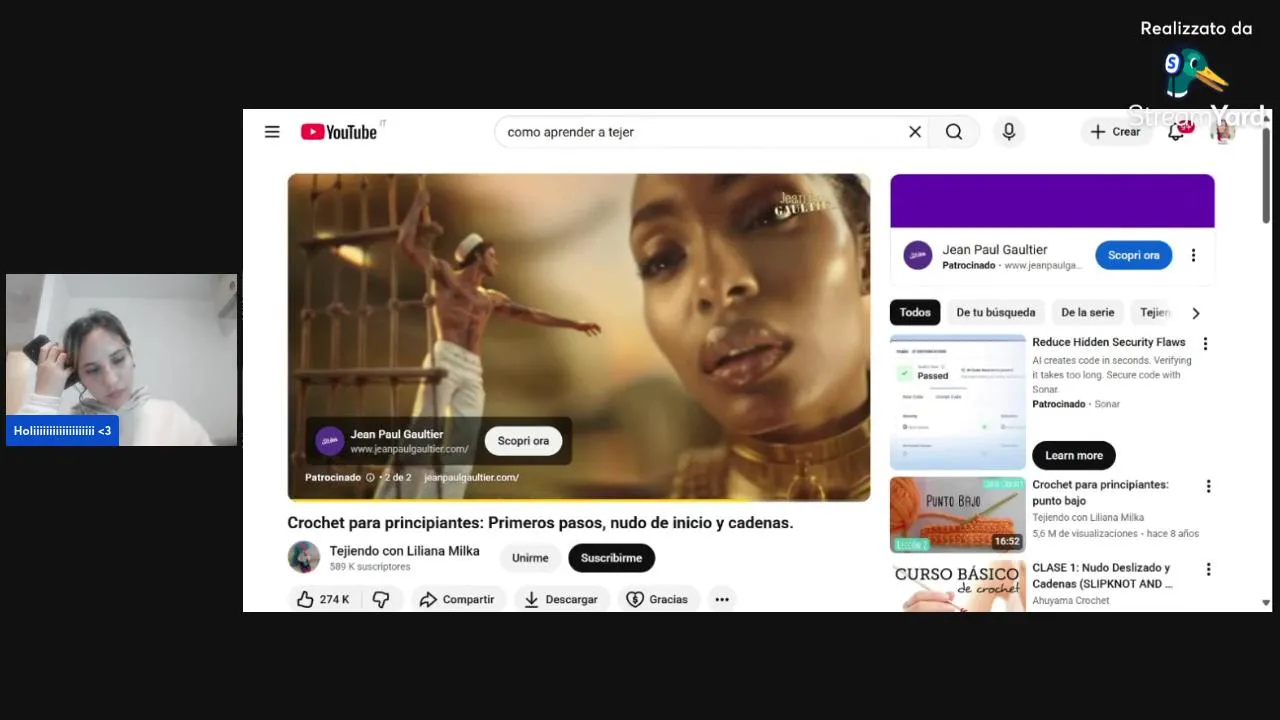Click the 'Gracias' super thanks button
Screen dimensions: 1280x720
(657, 599)
